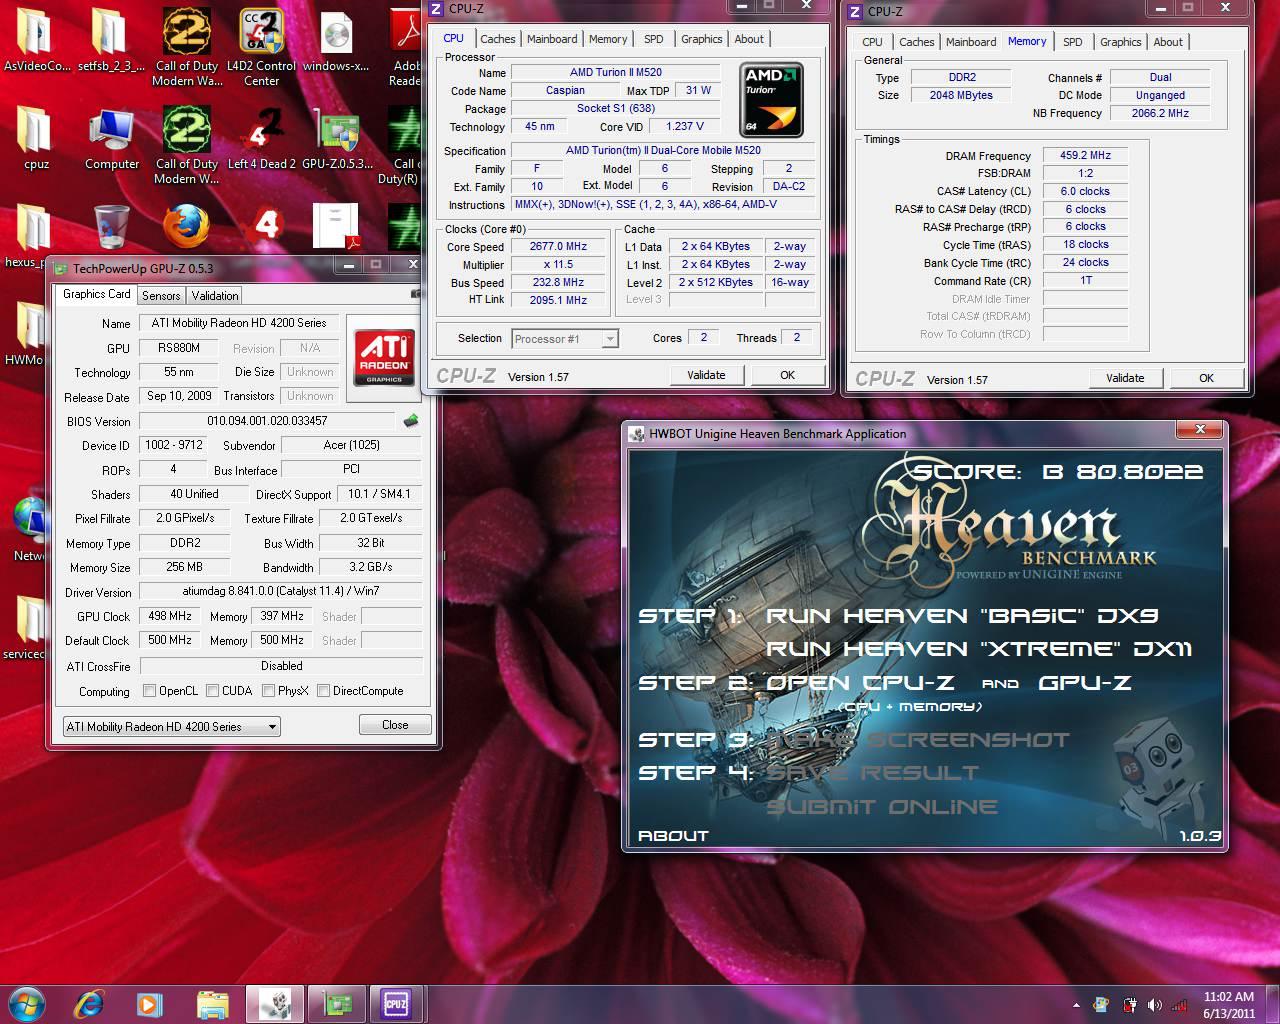Open the Windows Start menu

click(25, 1003)
